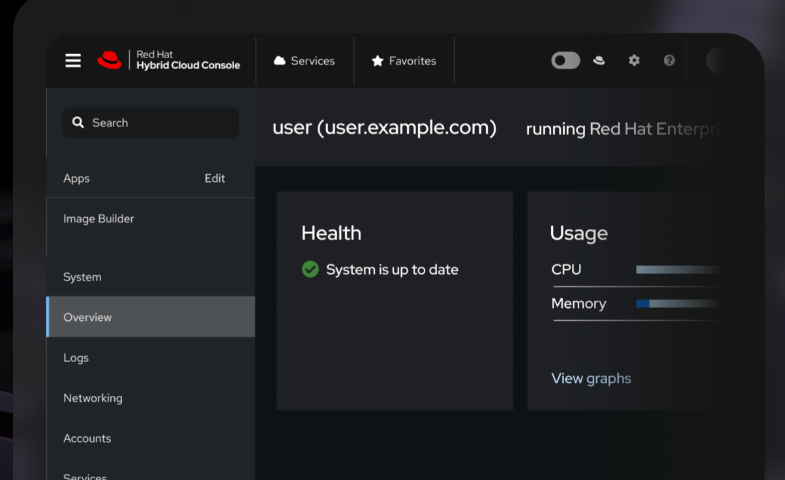Click the View graphs link
785x480 pixels.
pos(591,378)
